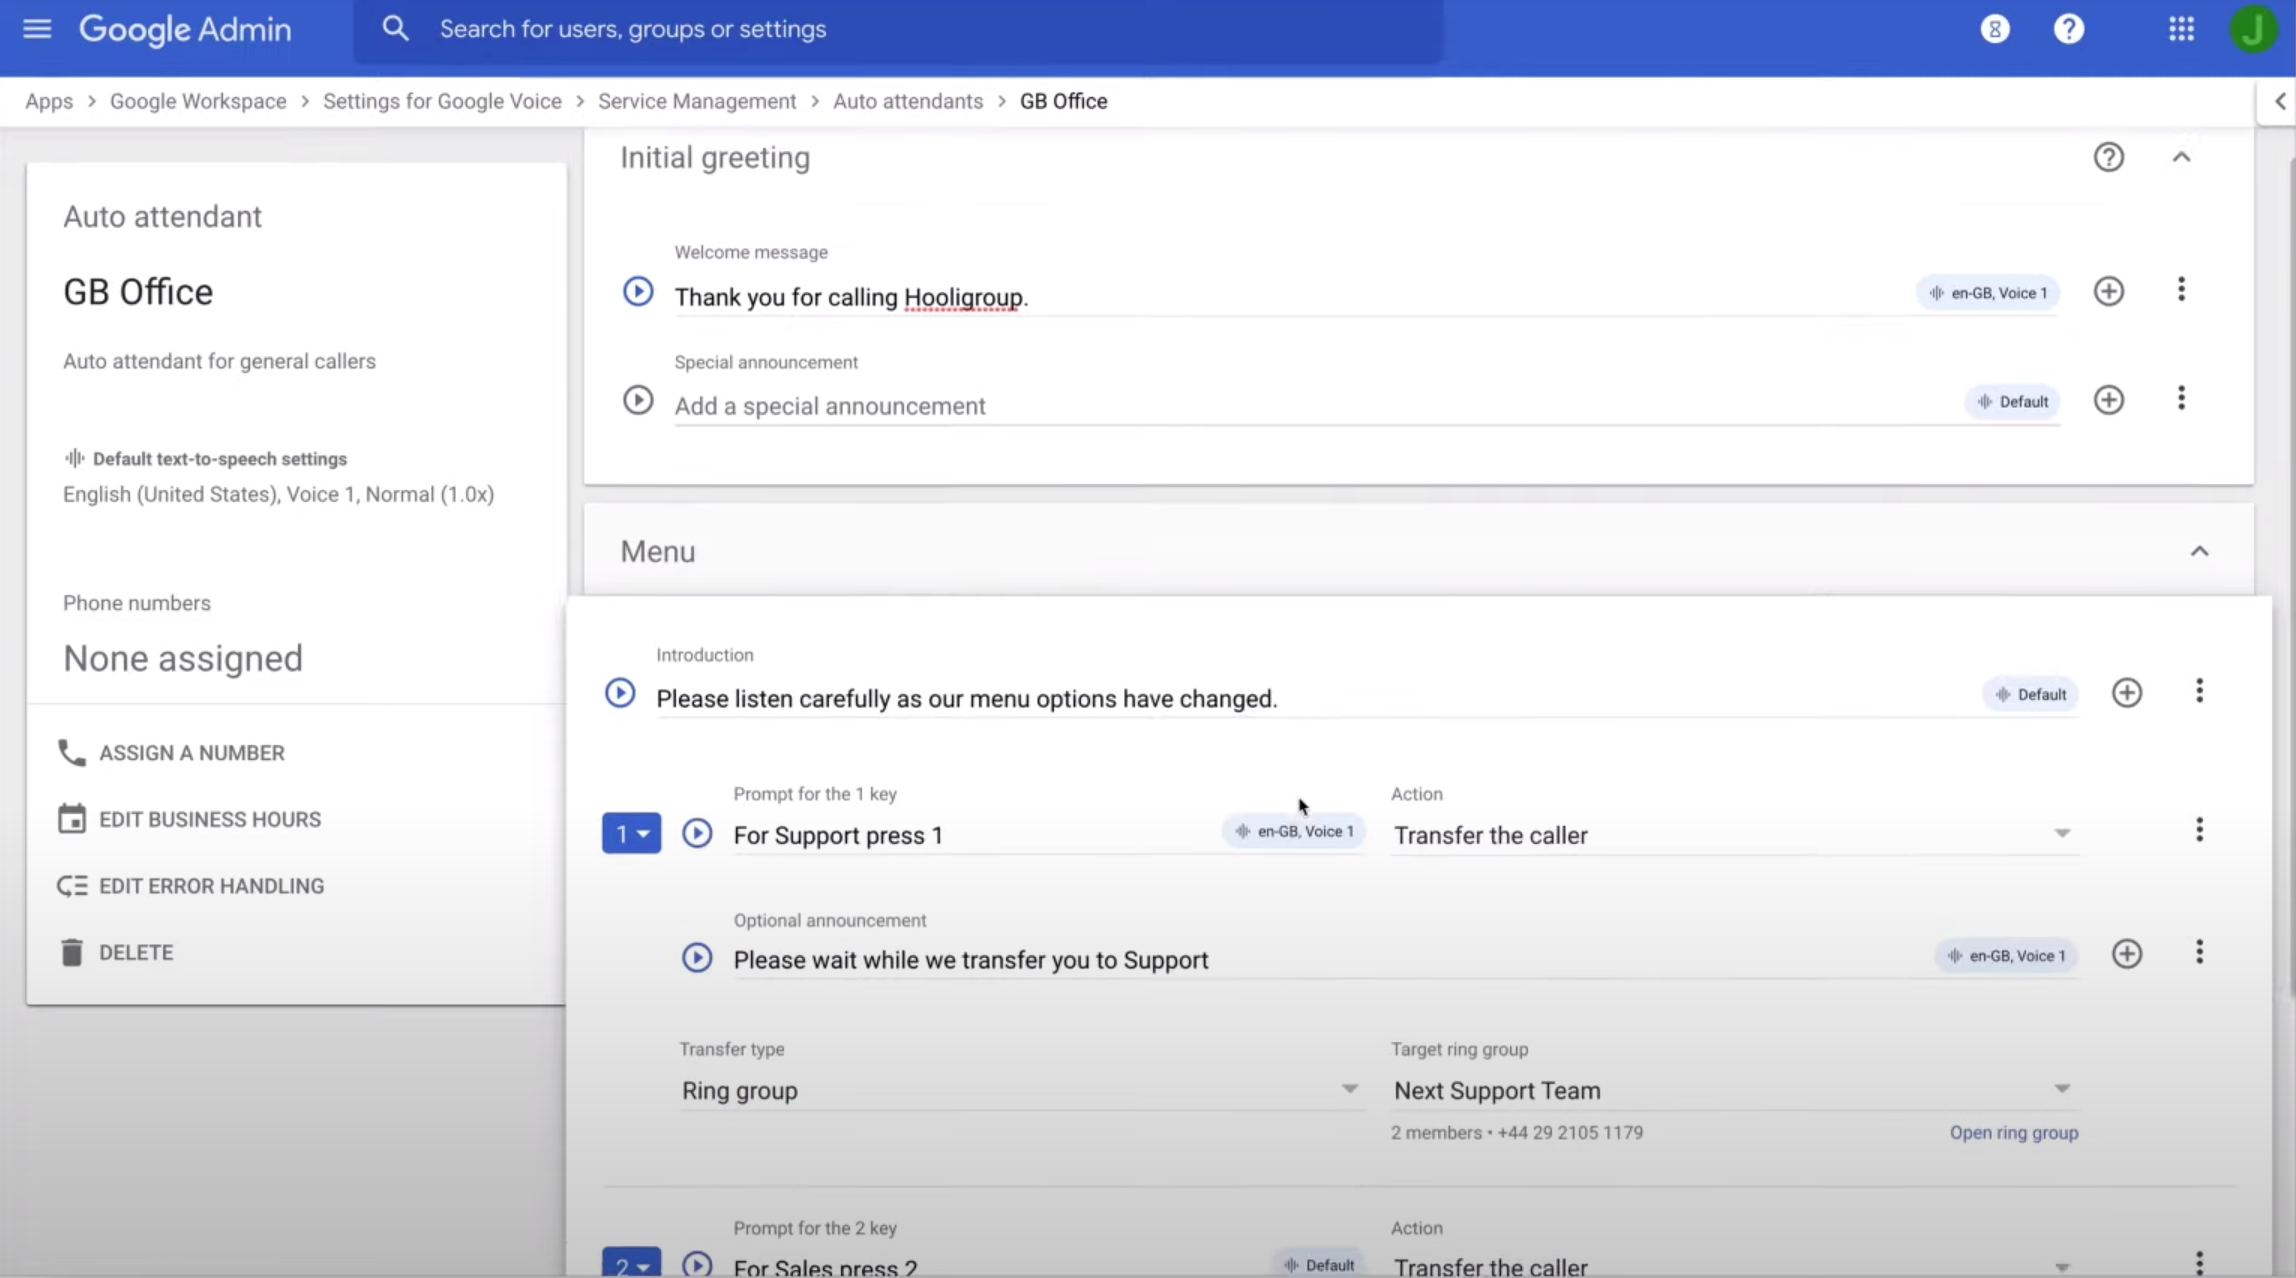This screenshot has height=1278, width=2296.
Task: Click the help icon in Initial greeting header
Action: pyautogui.click(x=2109, y=156)
